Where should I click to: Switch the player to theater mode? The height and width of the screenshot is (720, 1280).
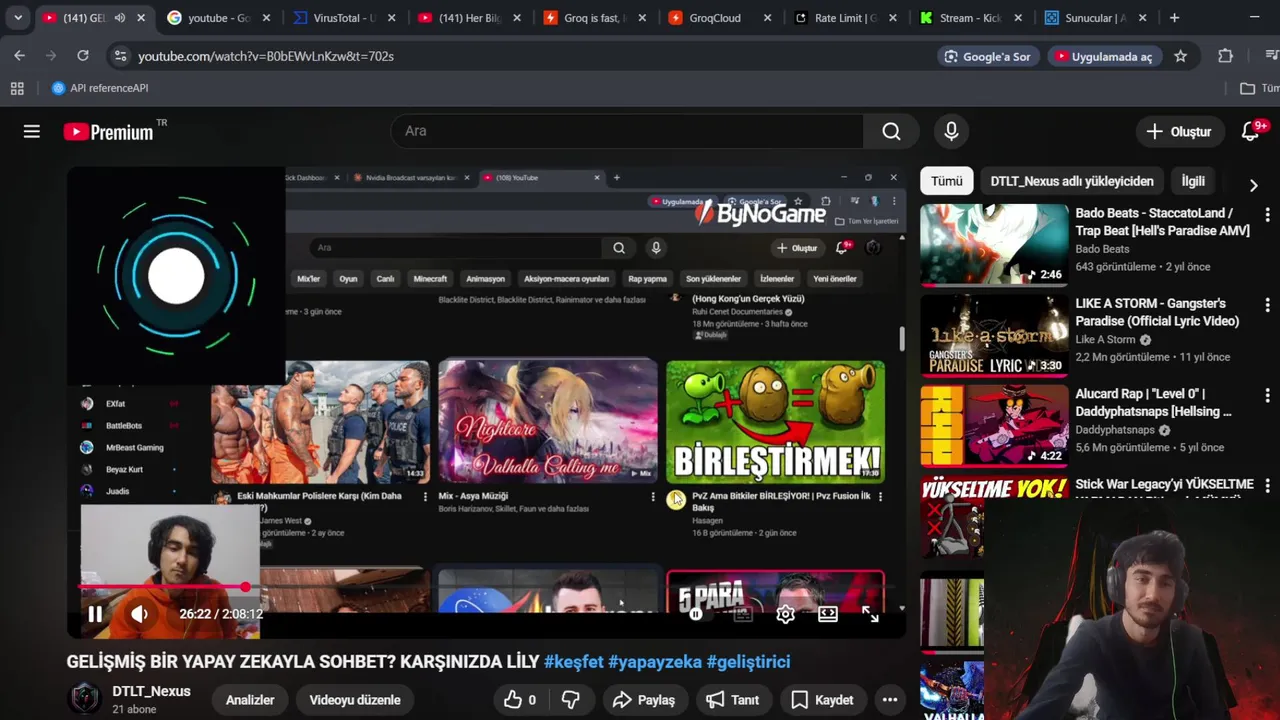(828, 614)
